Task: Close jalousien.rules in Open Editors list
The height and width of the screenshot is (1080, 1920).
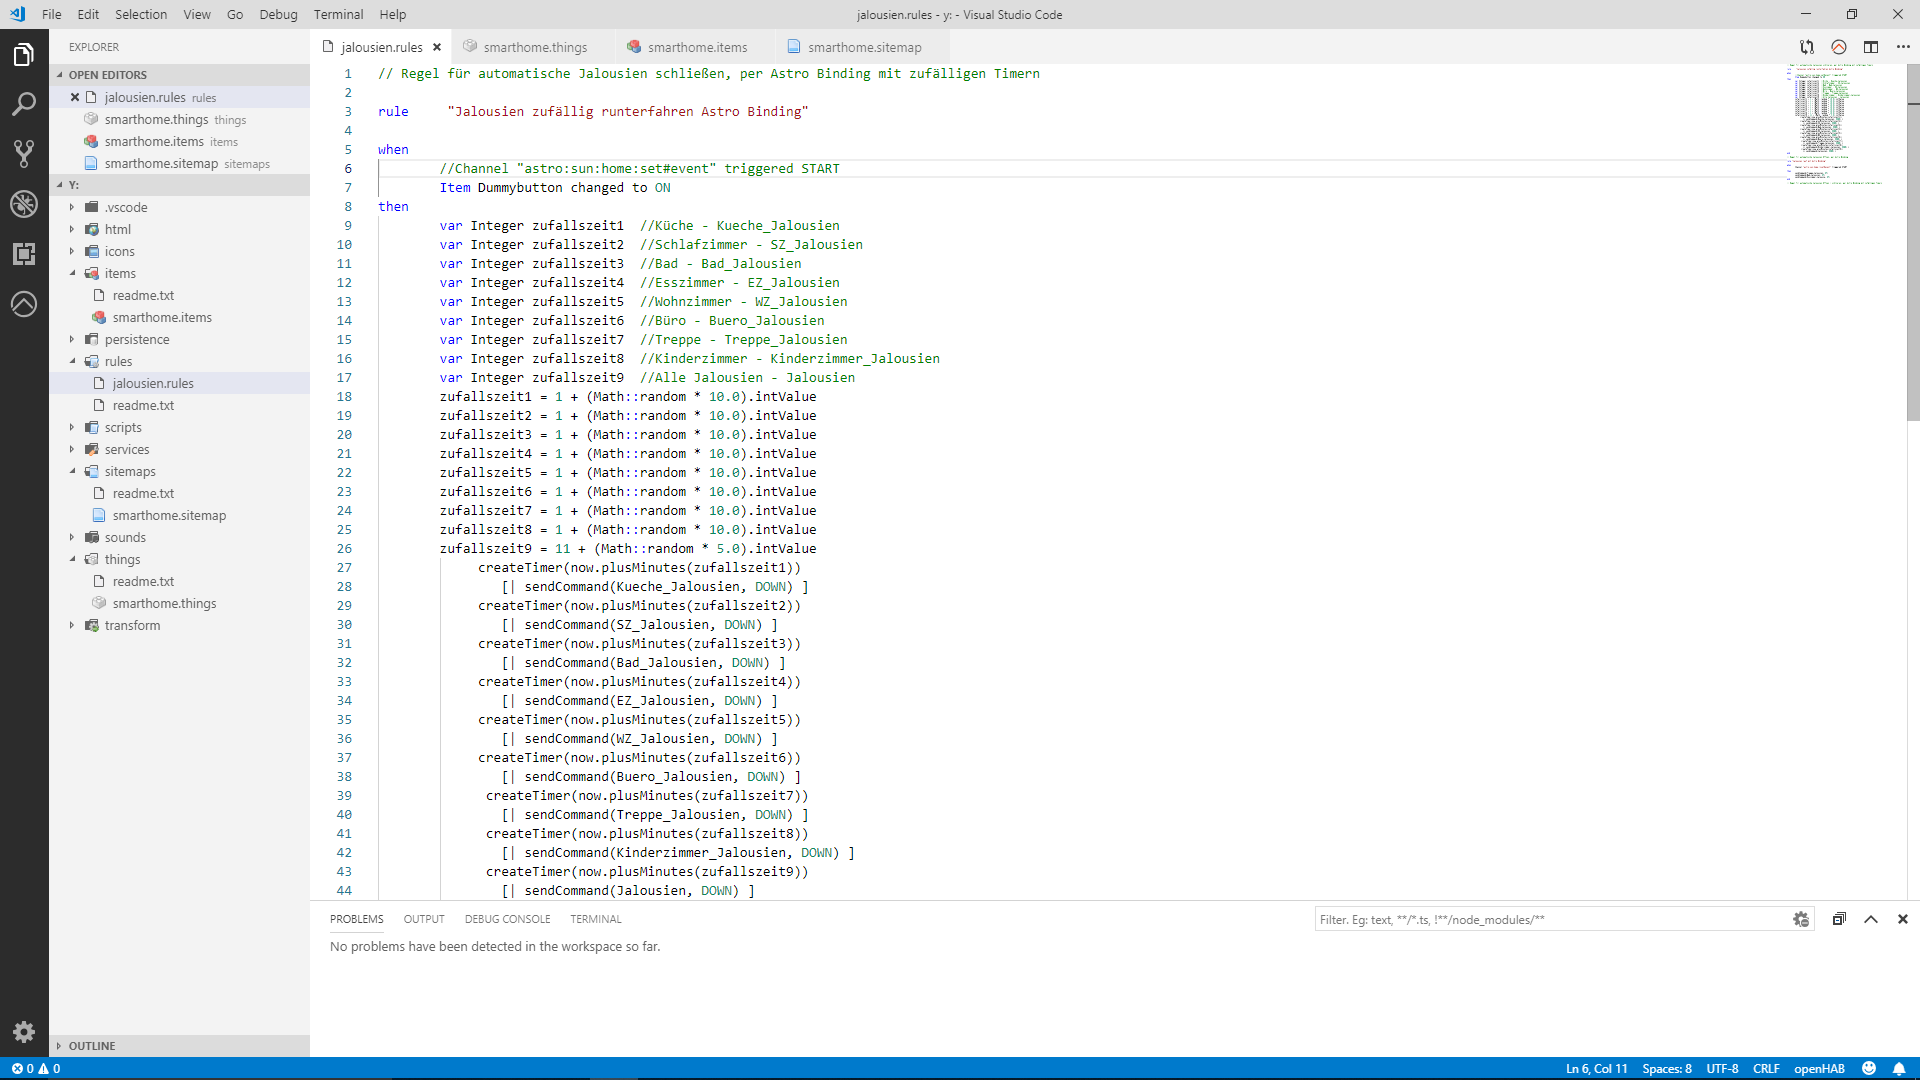Action: [75, 97]
